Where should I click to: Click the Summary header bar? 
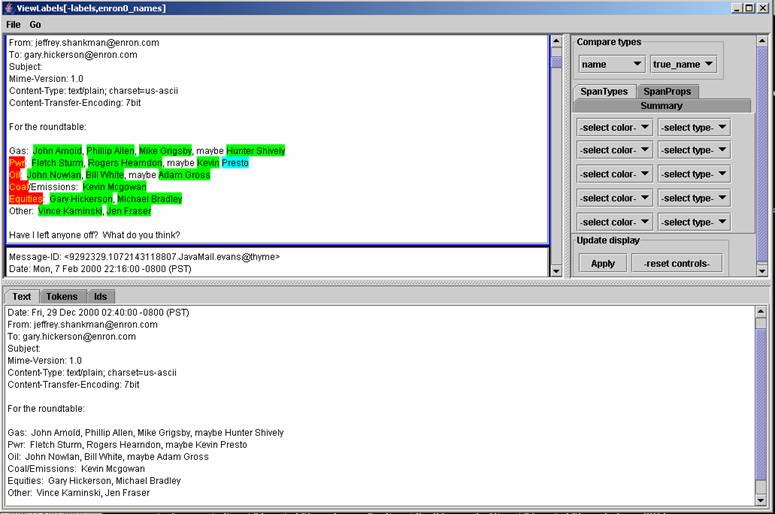(661, 106)
